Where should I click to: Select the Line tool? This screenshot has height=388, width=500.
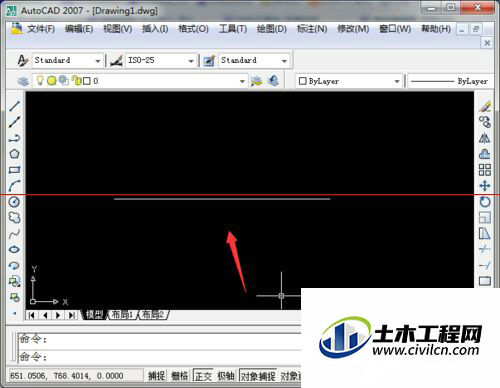click(x=14, y=106)
